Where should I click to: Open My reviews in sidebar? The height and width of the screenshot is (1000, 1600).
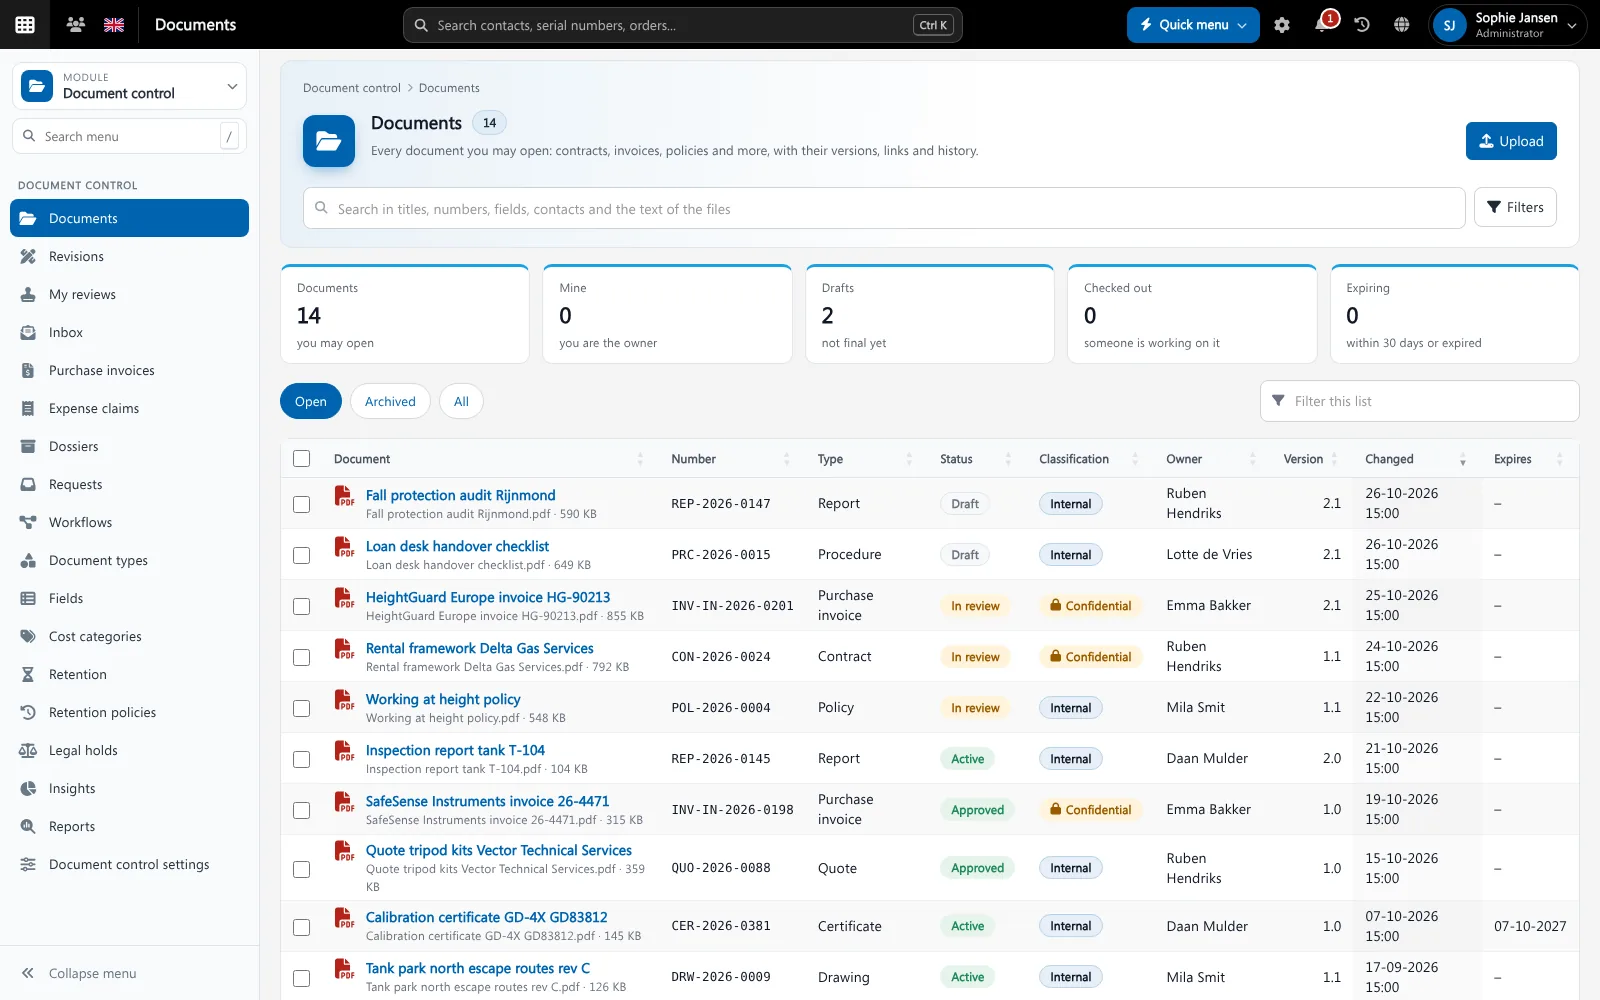130,294
